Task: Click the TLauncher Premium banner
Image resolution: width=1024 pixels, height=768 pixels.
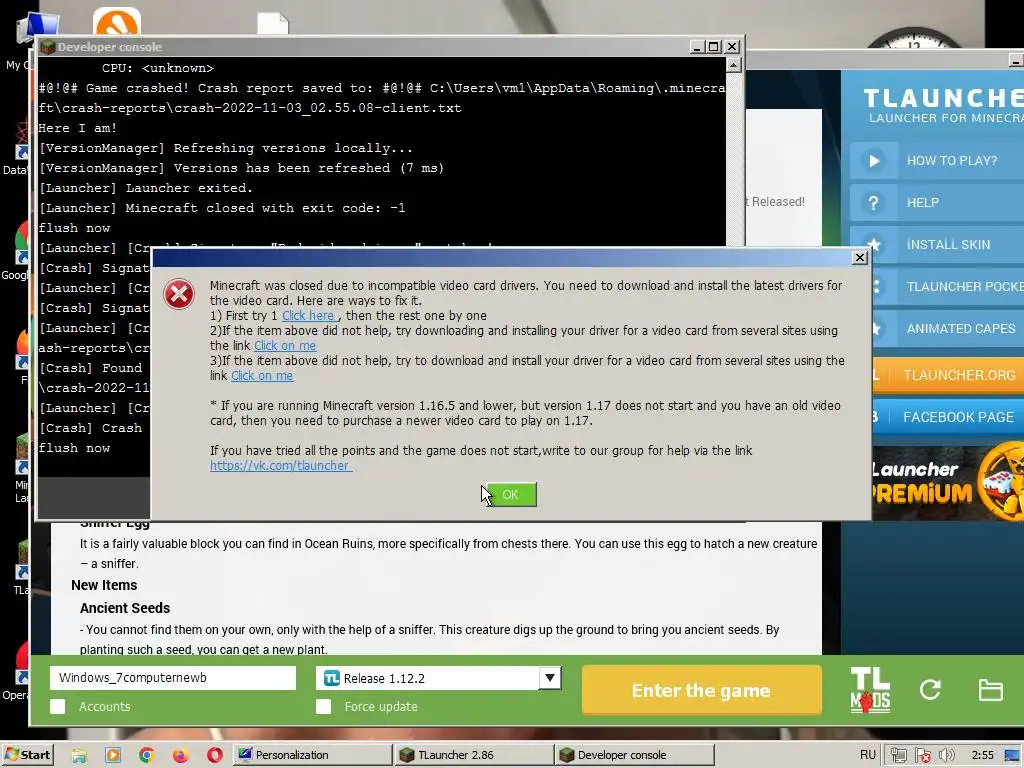Action: 948,483
